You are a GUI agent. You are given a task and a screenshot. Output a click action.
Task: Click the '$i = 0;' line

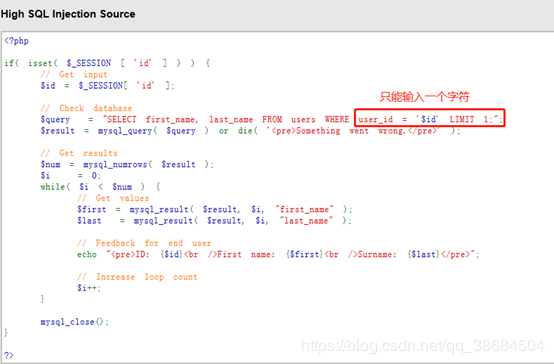point(71,176)
